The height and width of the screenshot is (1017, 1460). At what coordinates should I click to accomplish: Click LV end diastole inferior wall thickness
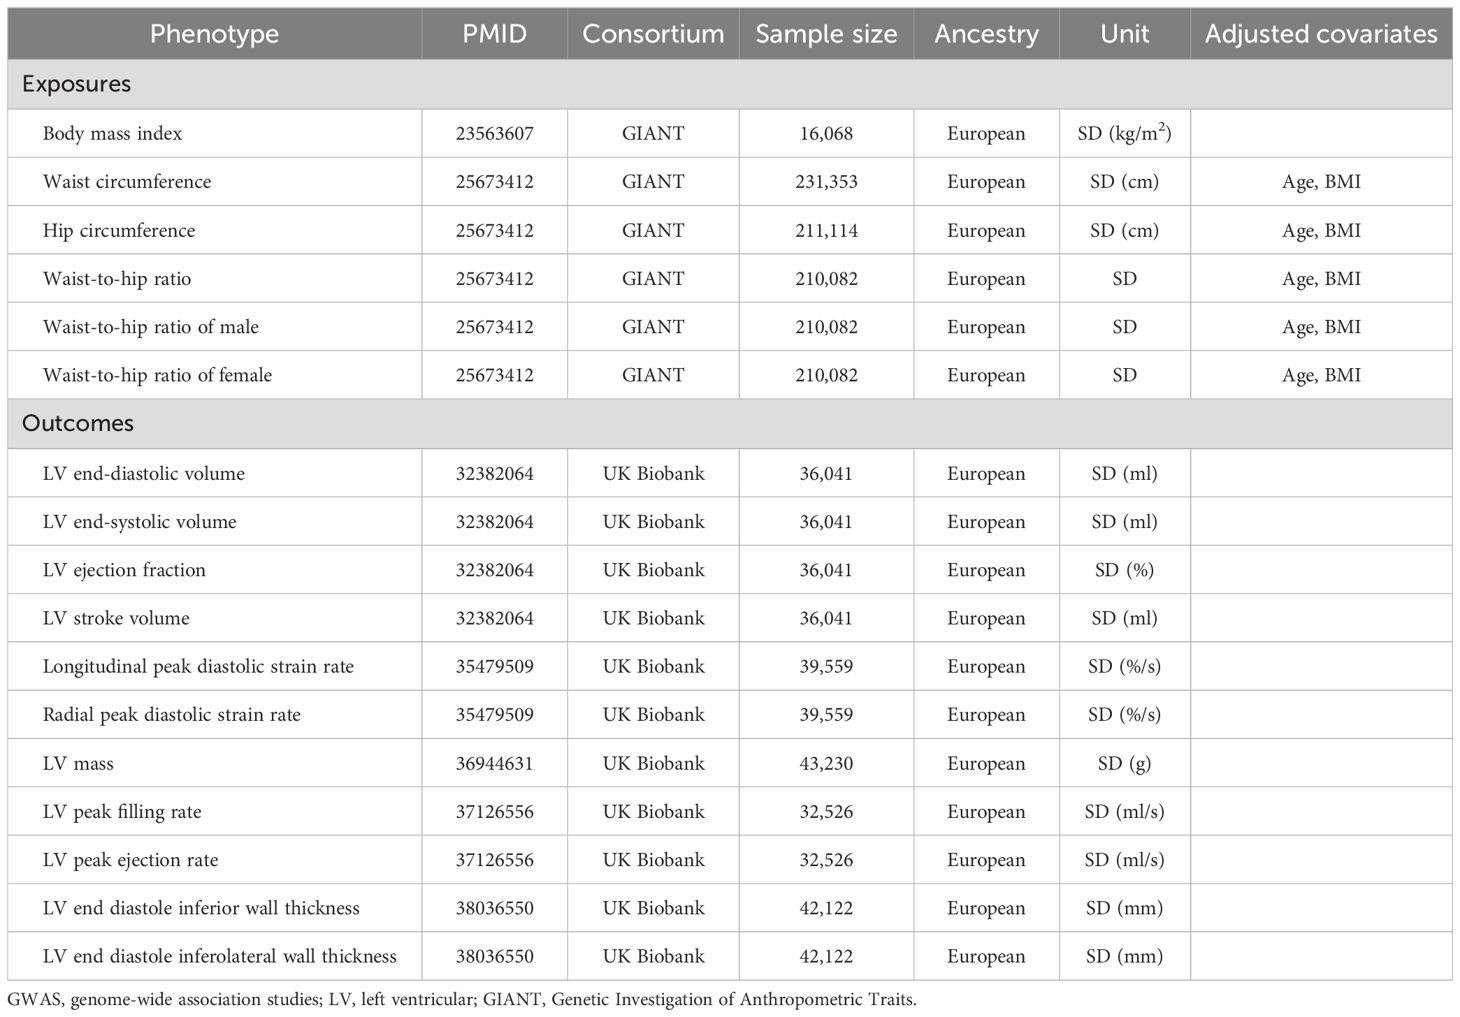click(x=201, y=908)
